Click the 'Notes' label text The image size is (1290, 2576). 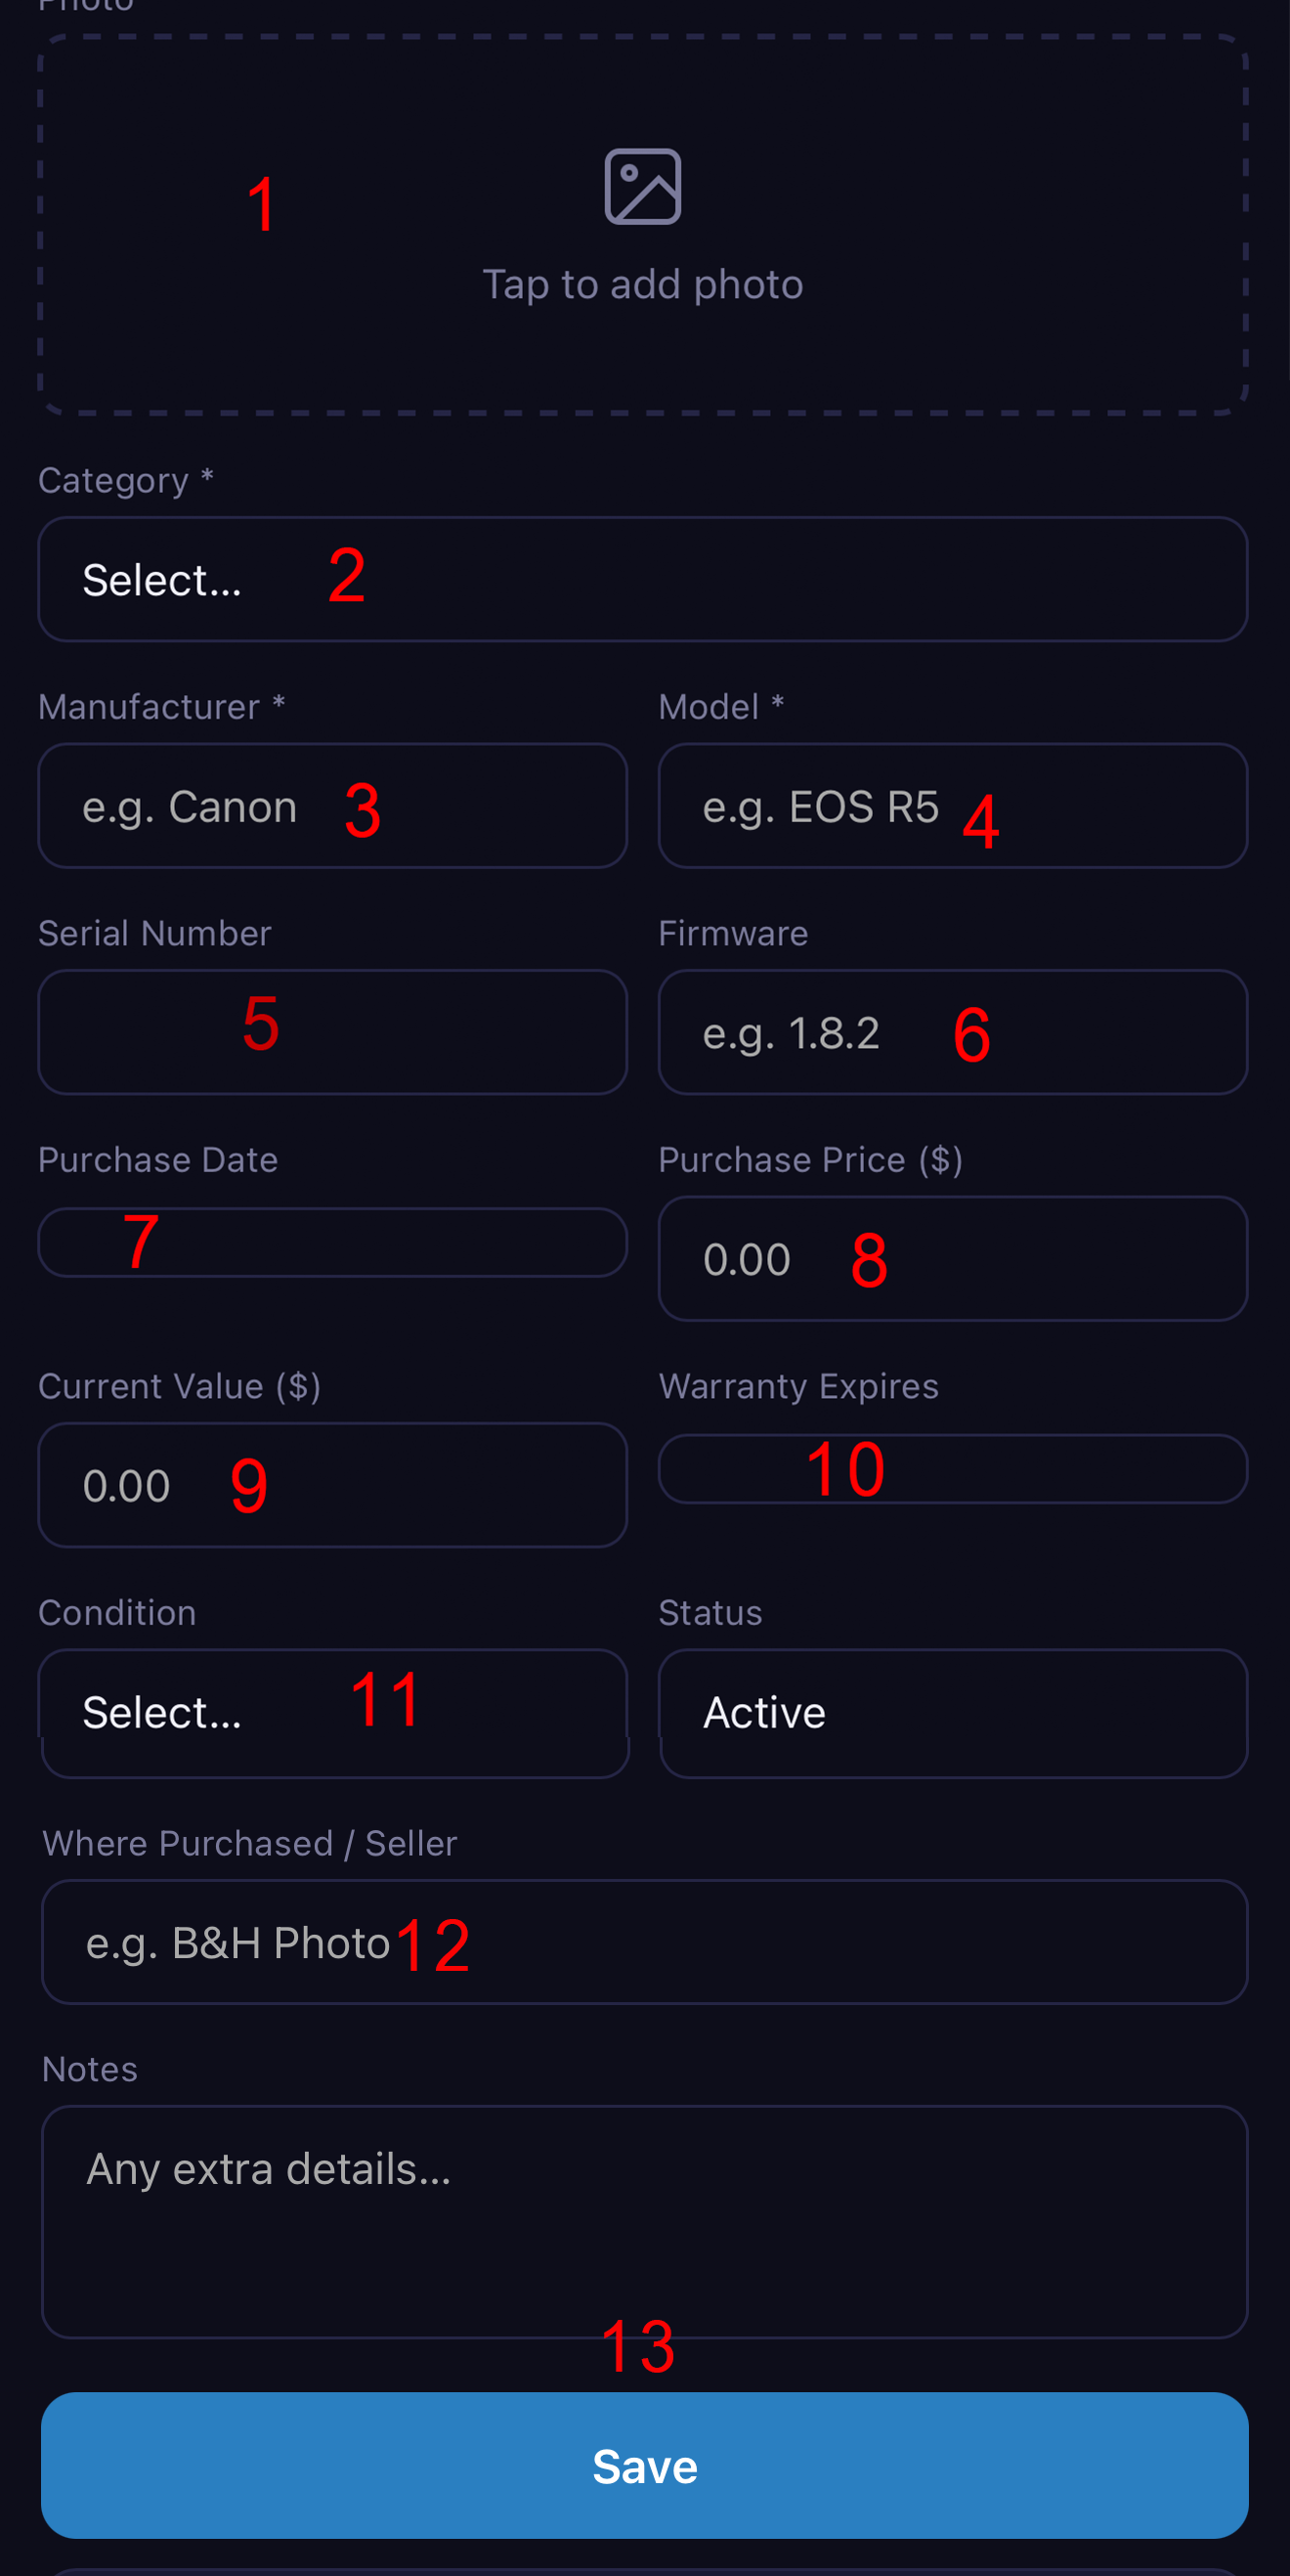(x=90, y=2069)
